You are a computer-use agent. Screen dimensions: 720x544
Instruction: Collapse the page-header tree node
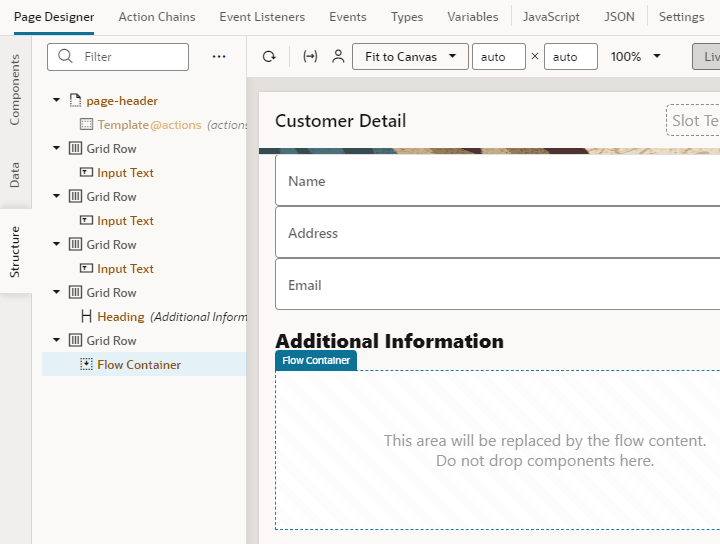point(56,101)
